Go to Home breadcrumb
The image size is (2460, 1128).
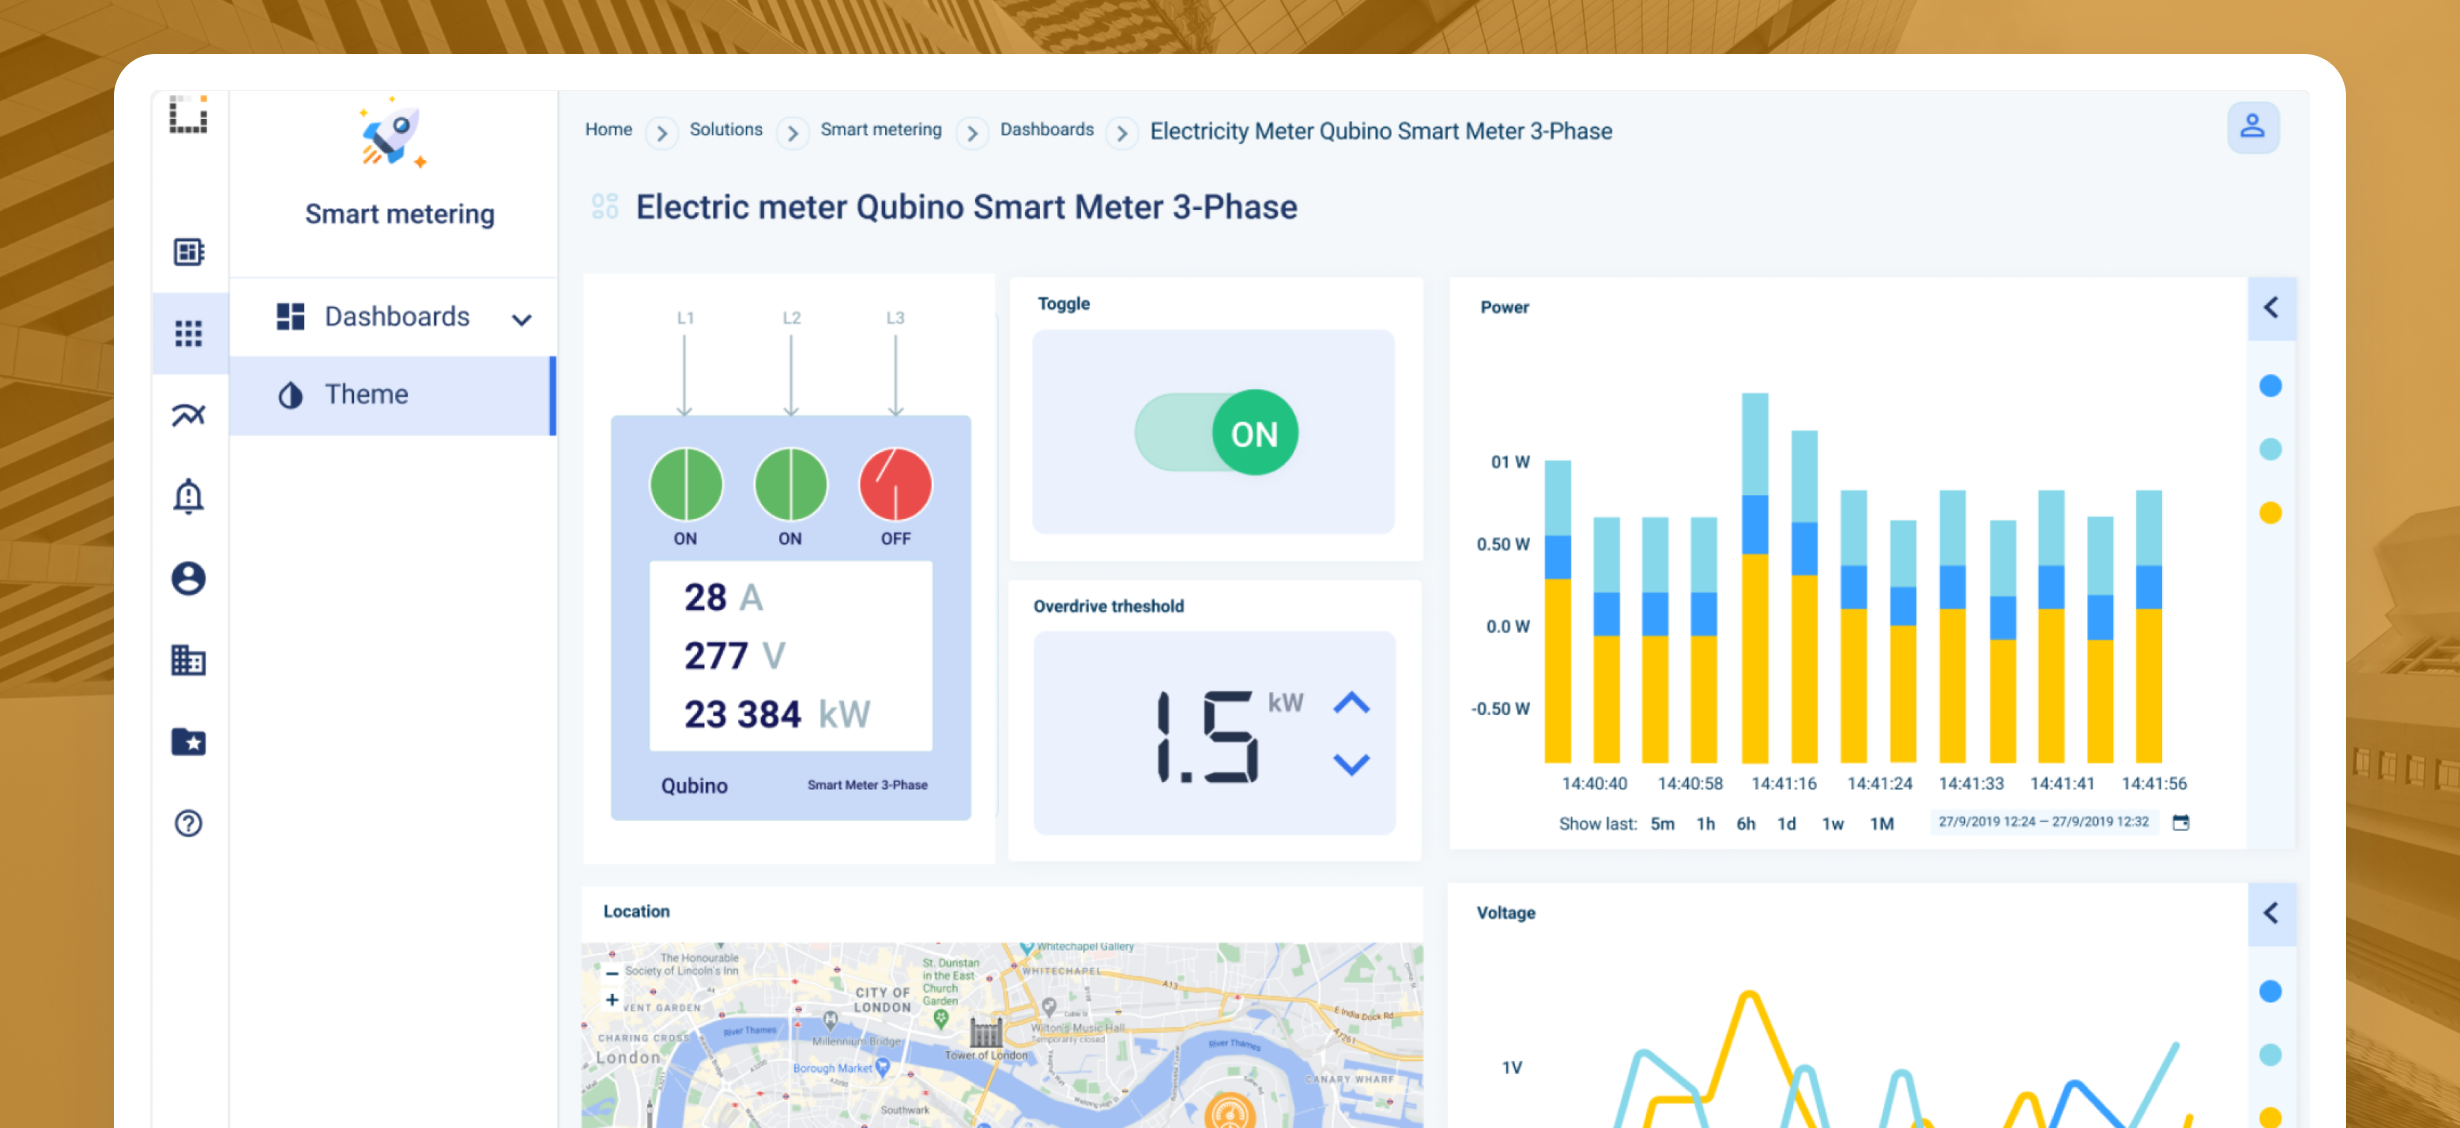[x=608, y=129]
